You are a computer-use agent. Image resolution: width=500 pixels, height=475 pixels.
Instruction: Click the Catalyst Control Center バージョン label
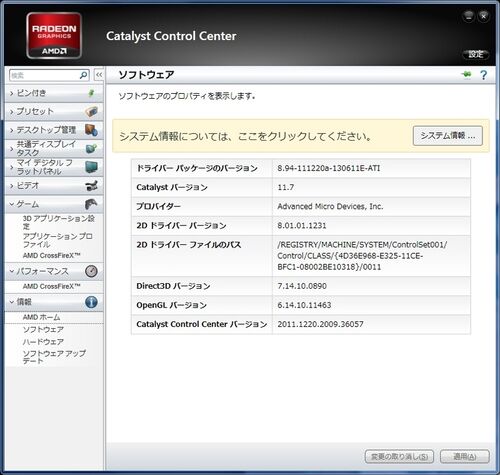click(202, 324)
